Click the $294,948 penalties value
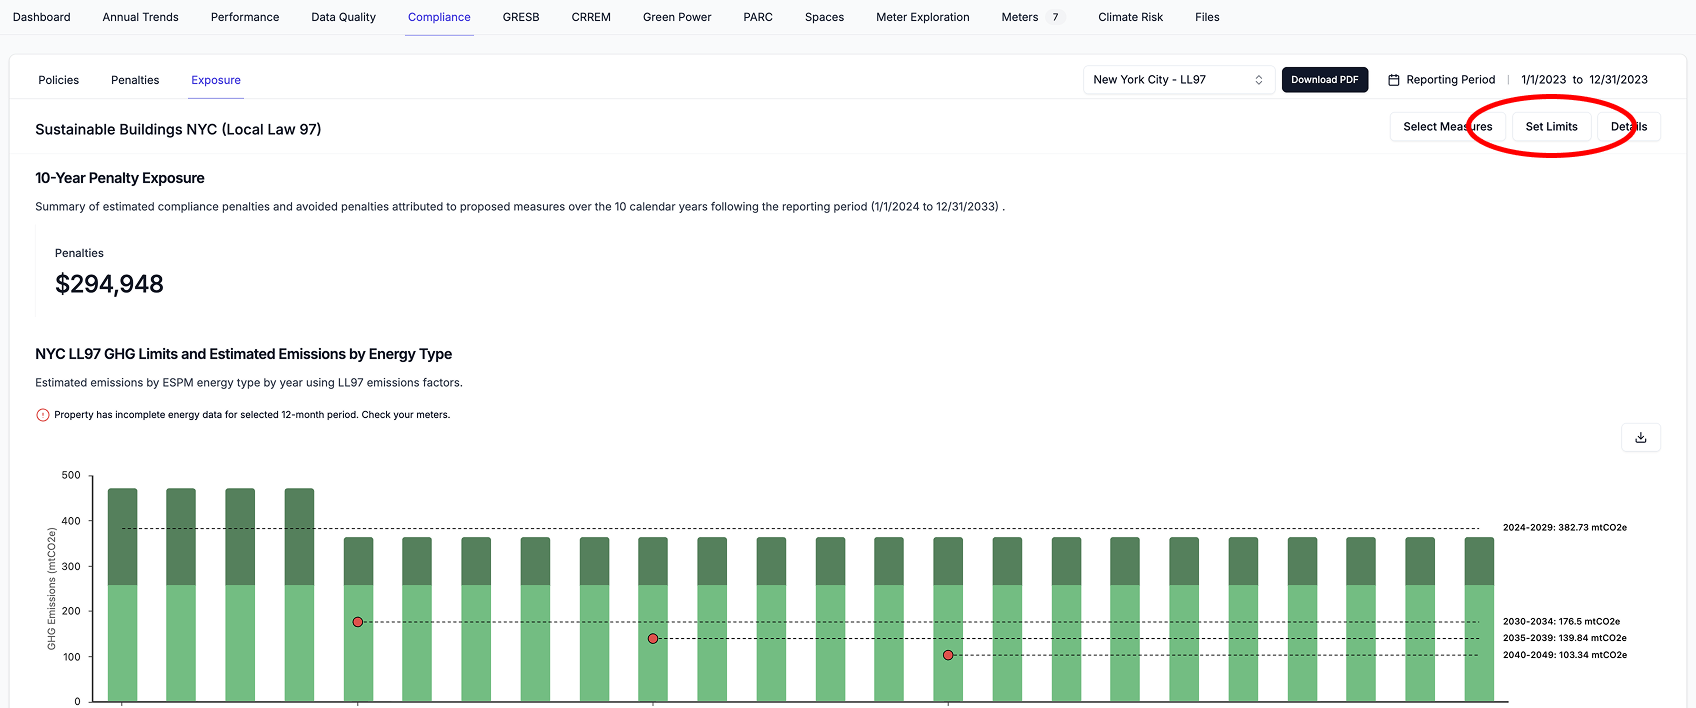Image resolution: width=1696 pixels, height=708 pixels. (x=109, y=284)
